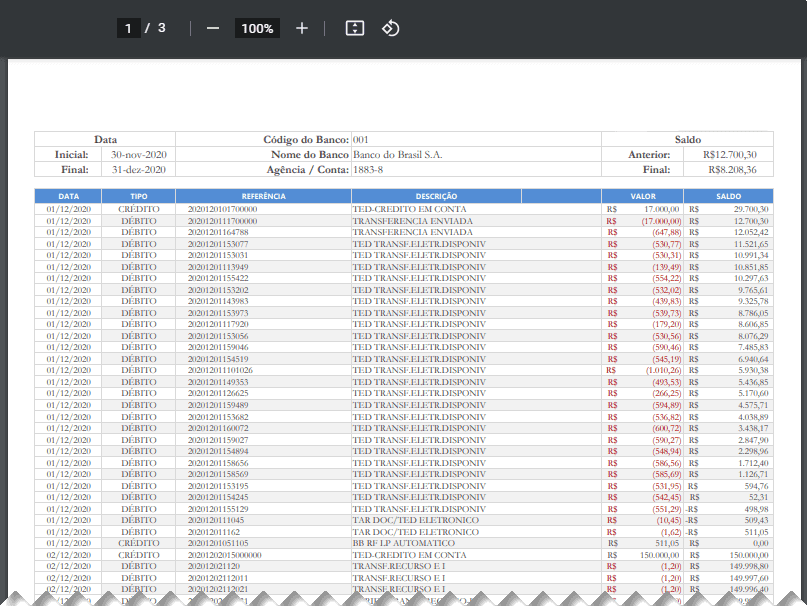Select reference 2020120153195

pyautogui.click(x=218, y=486)
